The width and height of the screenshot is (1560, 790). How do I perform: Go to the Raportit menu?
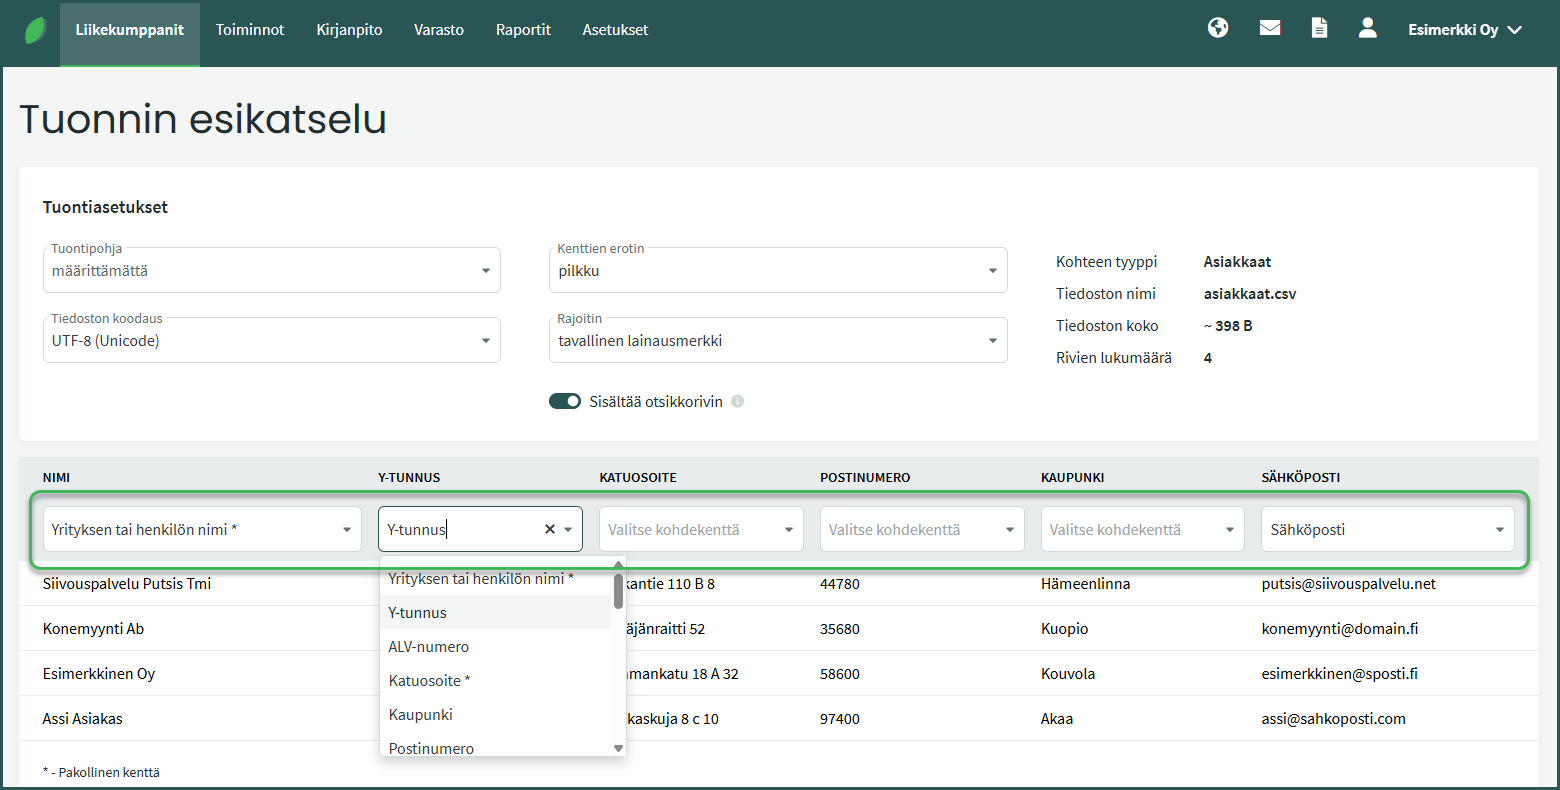coord(523,30)
